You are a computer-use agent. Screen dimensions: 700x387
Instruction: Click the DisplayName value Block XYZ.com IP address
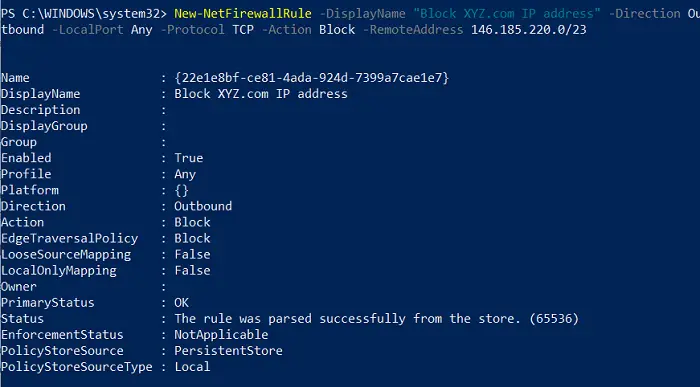(x=261, y=94)
